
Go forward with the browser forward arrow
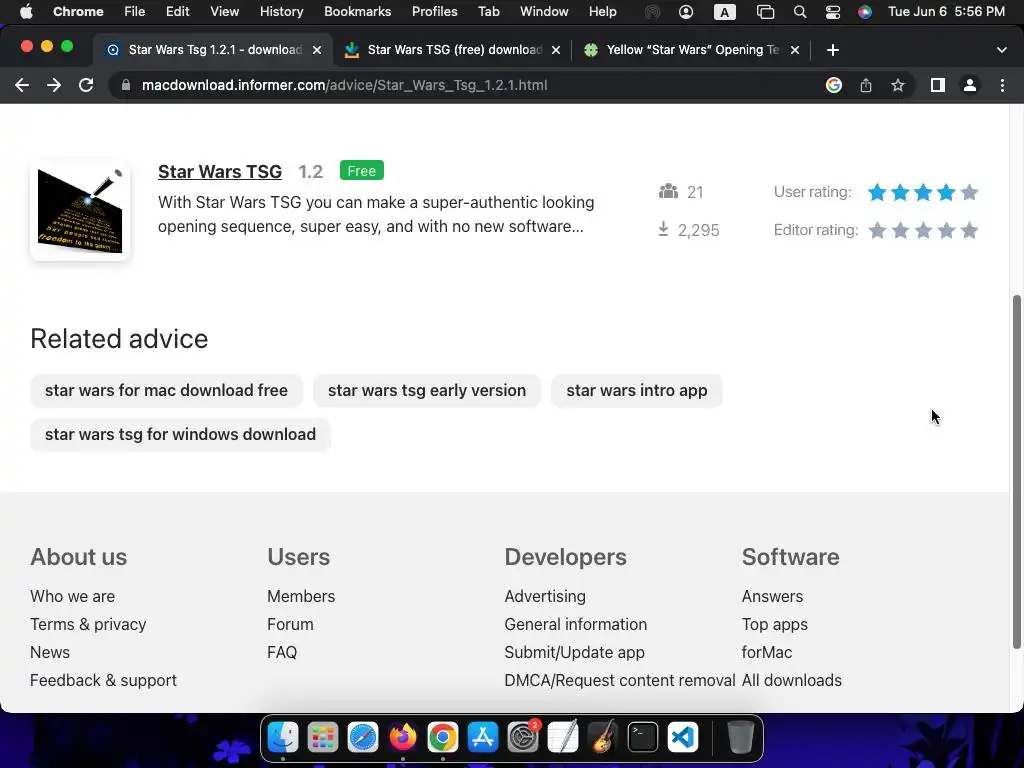tap(54, 85)
